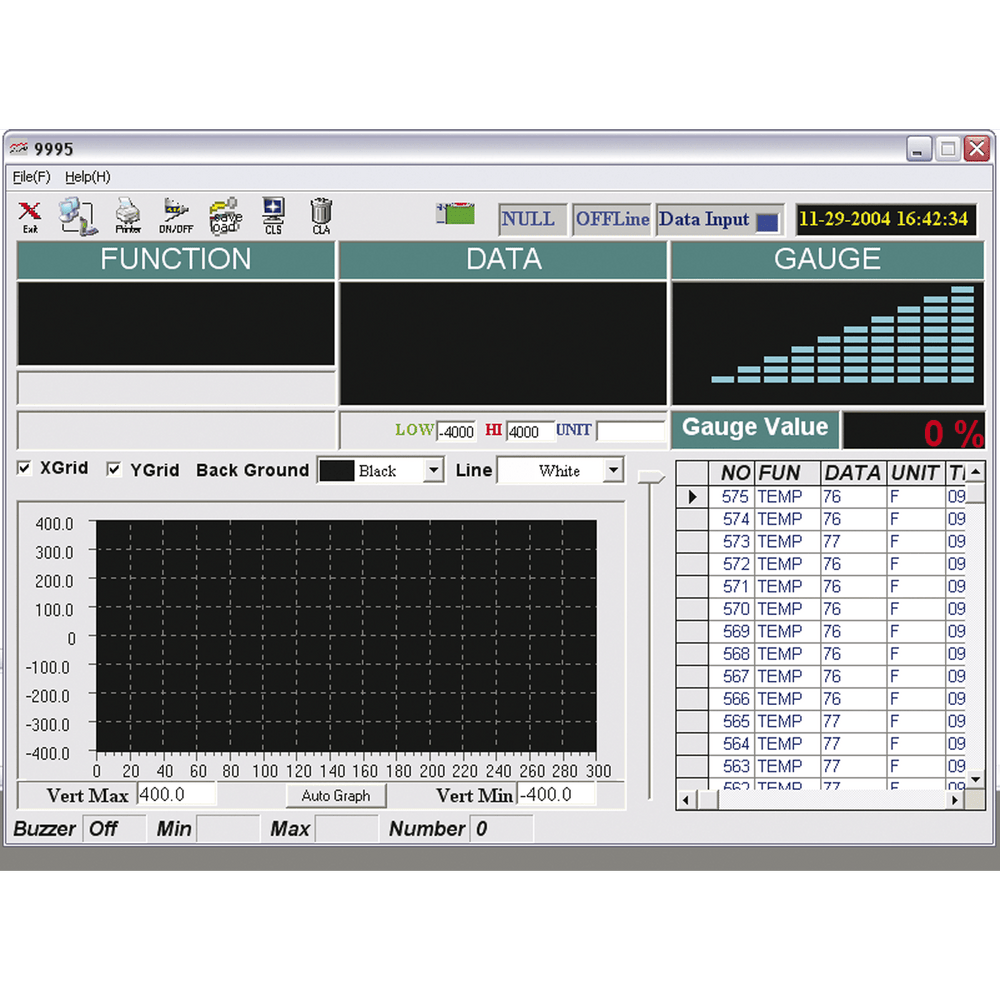Click the OFFLine status button
1000x1000 pixels.
point(612,219)
